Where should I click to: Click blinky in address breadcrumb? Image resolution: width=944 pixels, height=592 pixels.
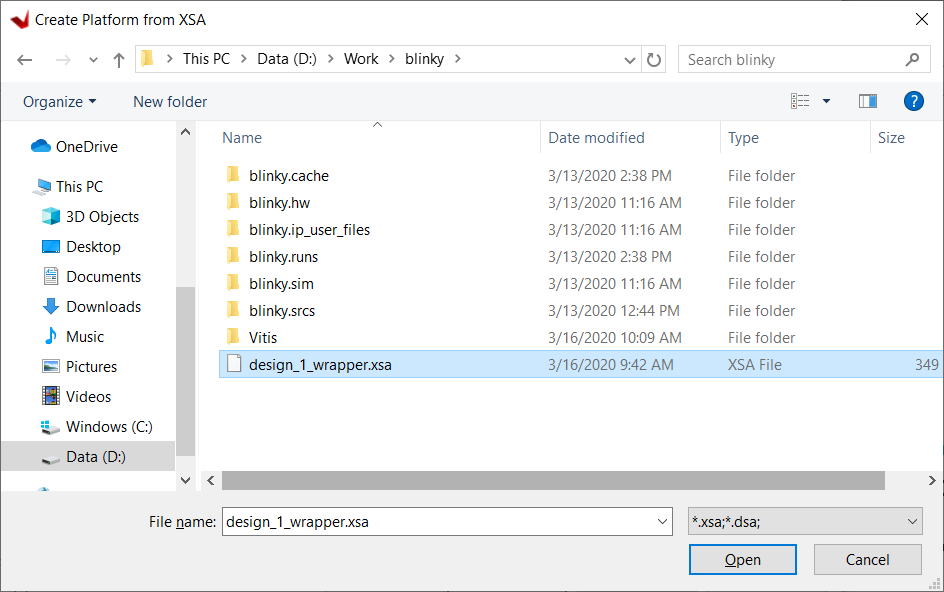(424, 59)
